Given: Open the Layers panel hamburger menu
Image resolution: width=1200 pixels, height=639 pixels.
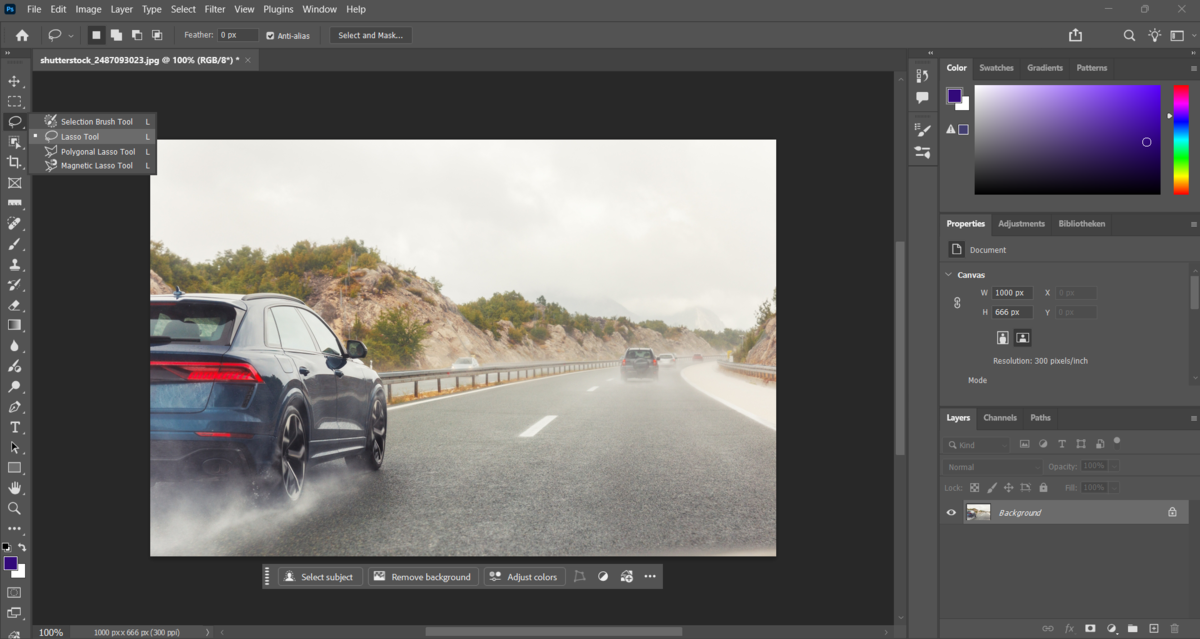Looking at the screenshot, I should pyautogui.click(x=1193, y=418).
